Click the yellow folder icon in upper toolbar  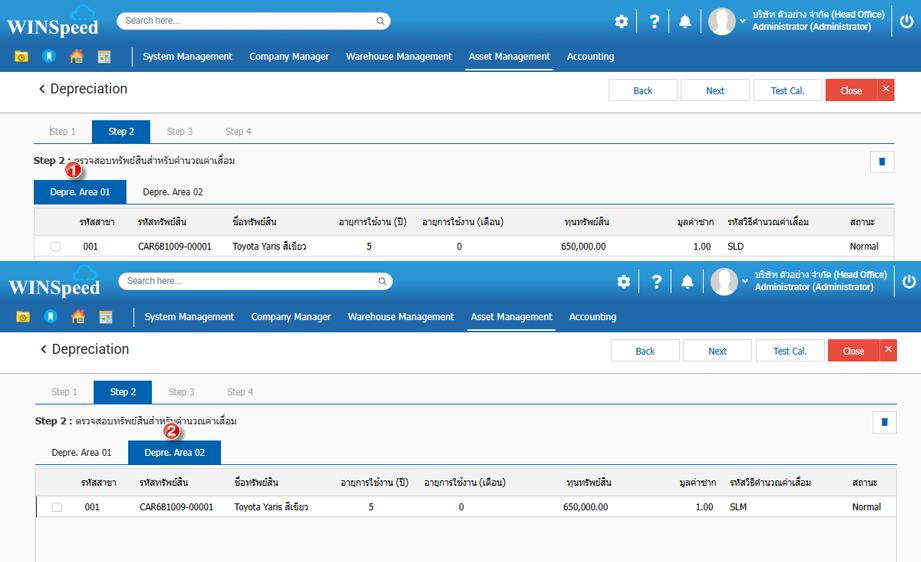point(21,57)
